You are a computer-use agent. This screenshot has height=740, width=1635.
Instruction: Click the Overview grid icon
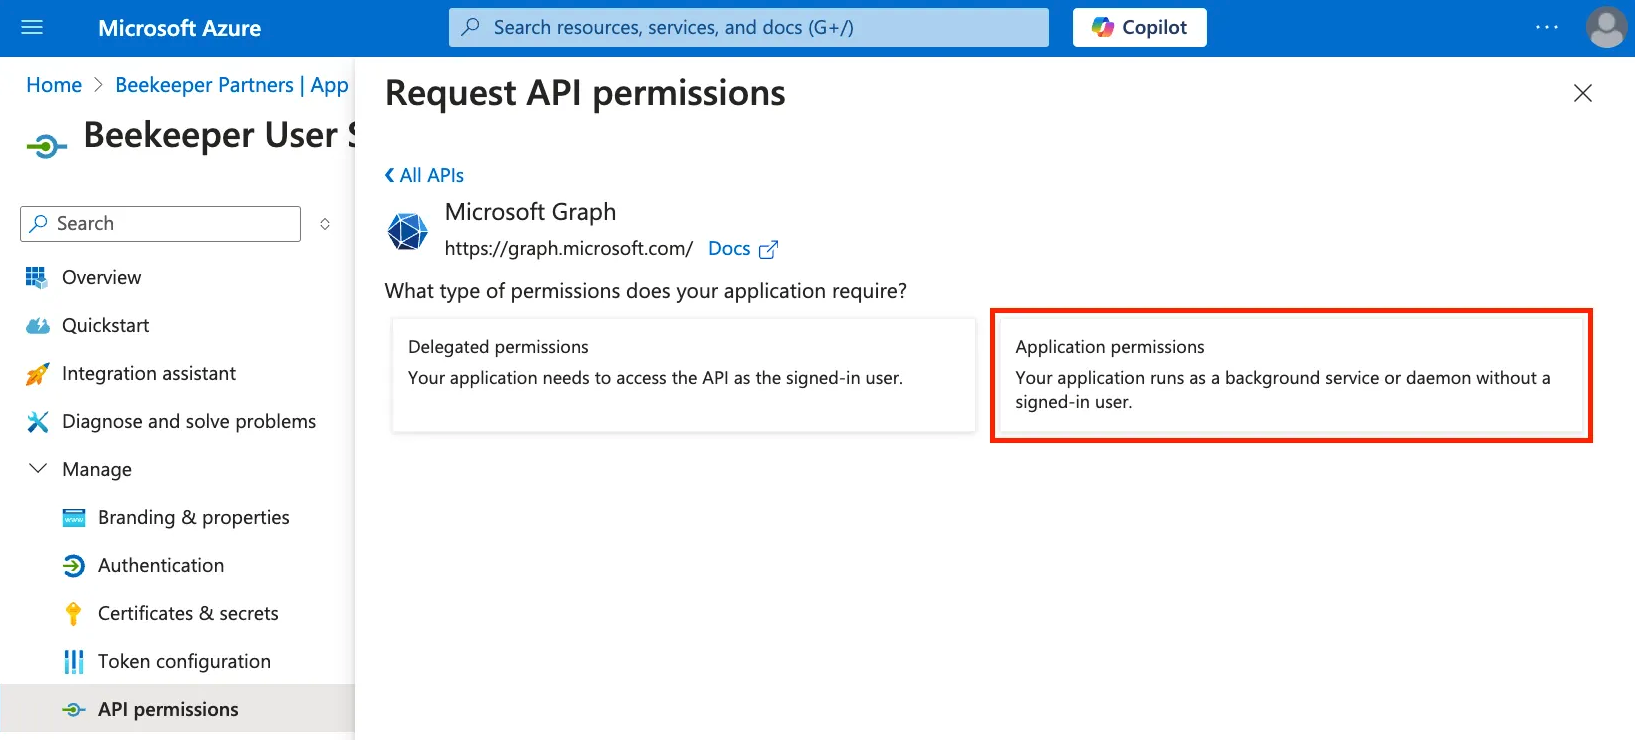tap(36, 277)
